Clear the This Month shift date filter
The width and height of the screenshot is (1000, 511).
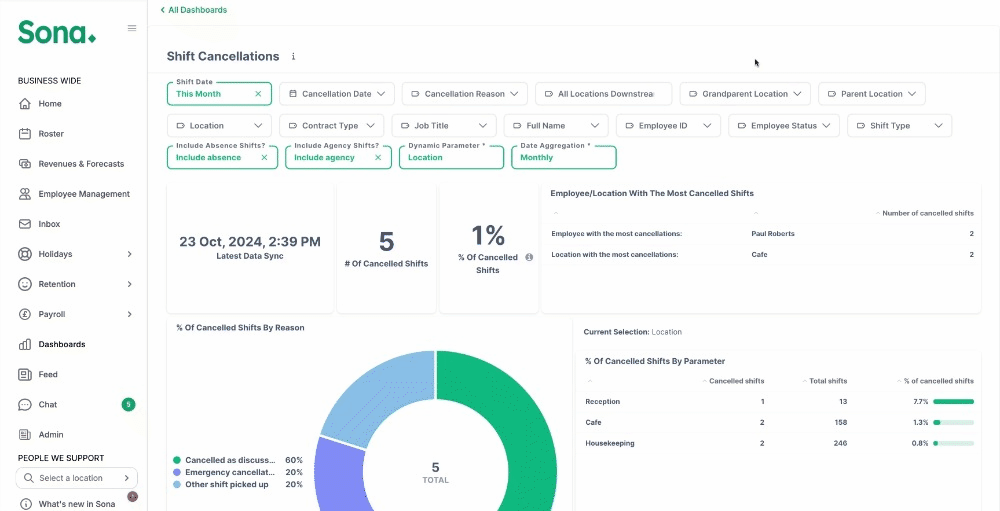[258, 94]
